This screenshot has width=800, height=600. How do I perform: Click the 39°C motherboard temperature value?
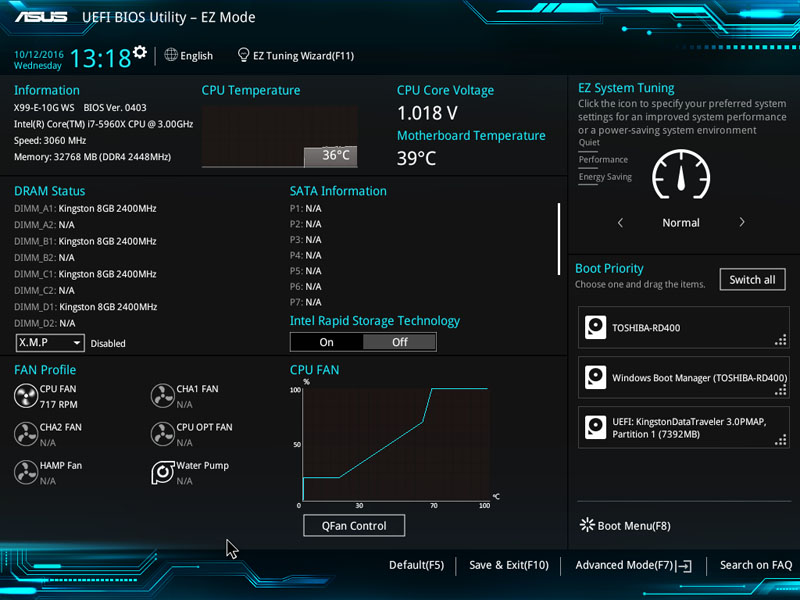pyautogui.click(x=416, y=158)
